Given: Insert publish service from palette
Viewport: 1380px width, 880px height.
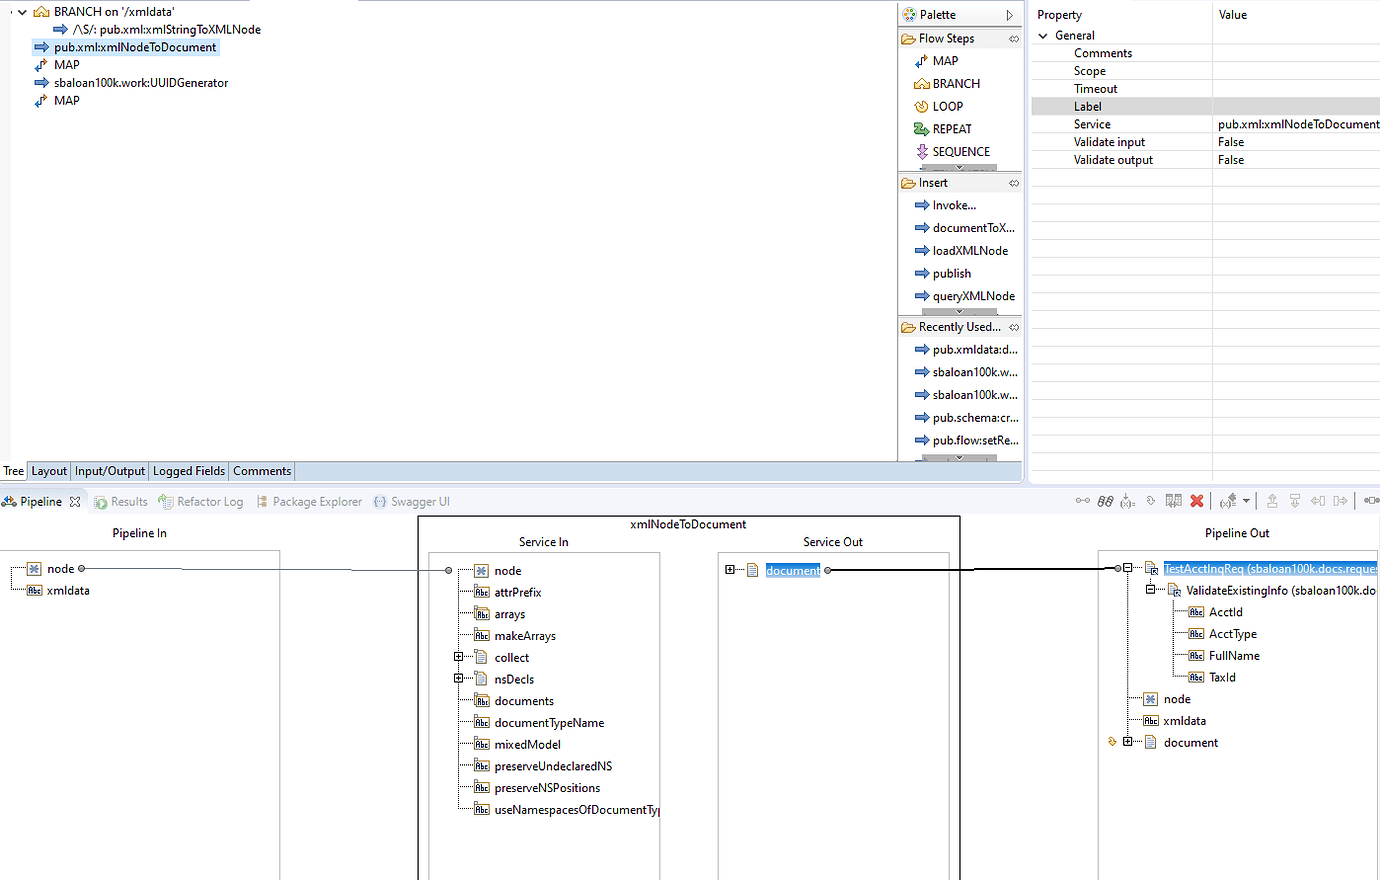Looking at the screenshot, I should pyautogui.click(x=951, y=274).
